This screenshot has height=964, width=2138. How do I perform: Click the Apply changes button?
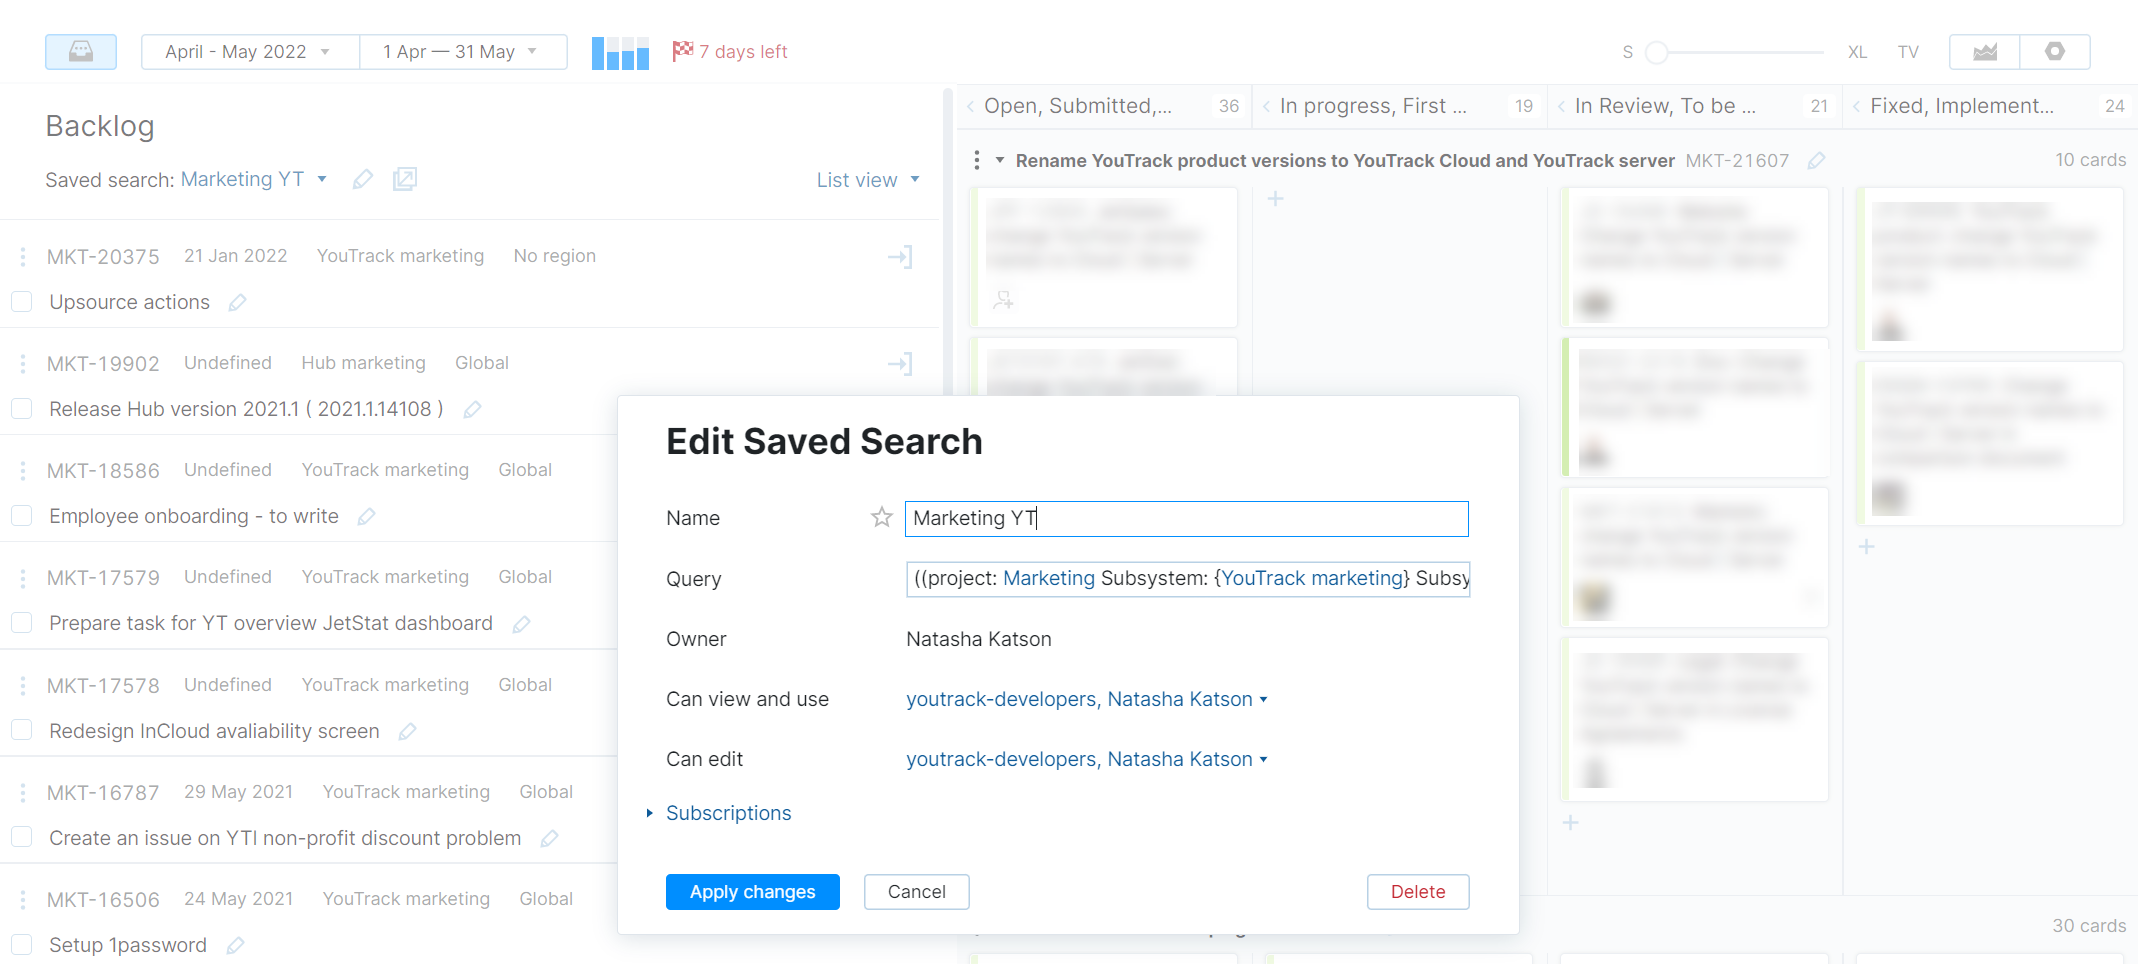(x=752, y=892)
